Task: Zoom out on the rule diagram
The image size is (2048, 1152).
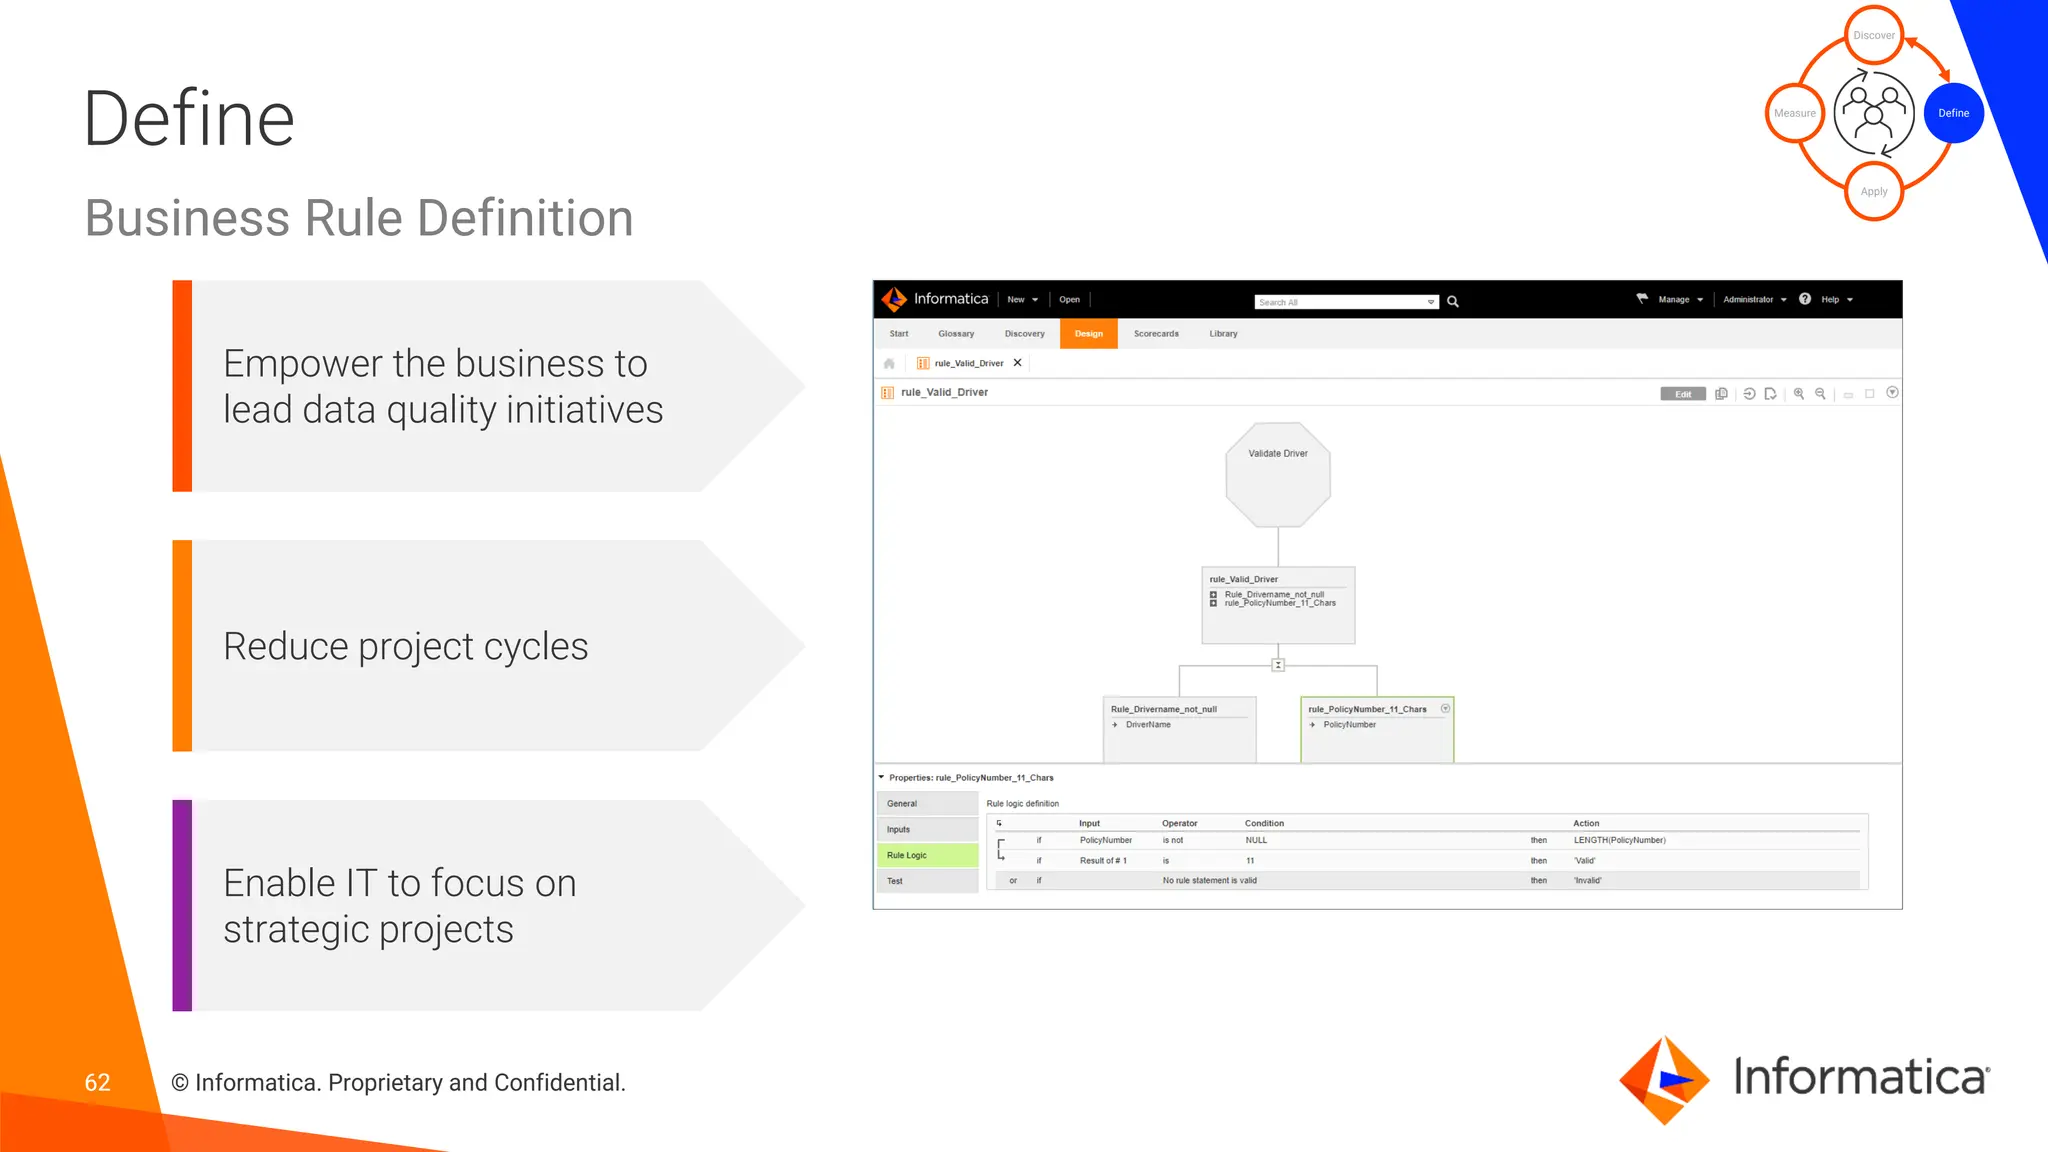Action: pos(1820,393)
